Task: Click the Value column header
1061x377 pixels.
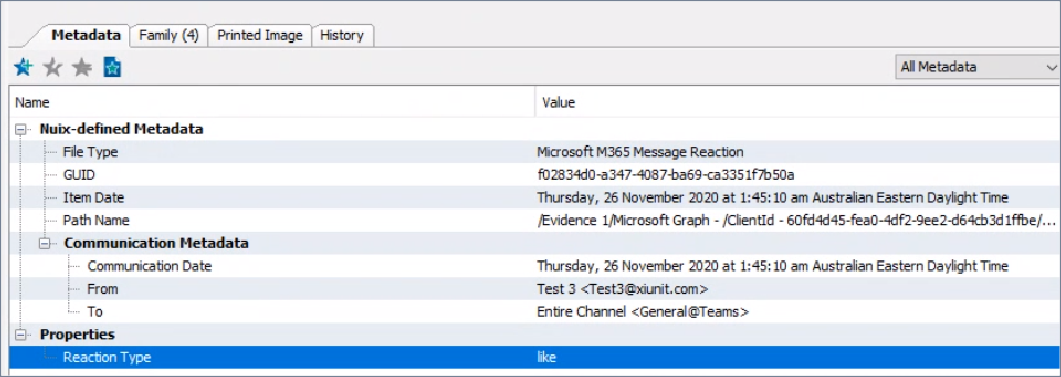Action: click(x=798, y=103)
